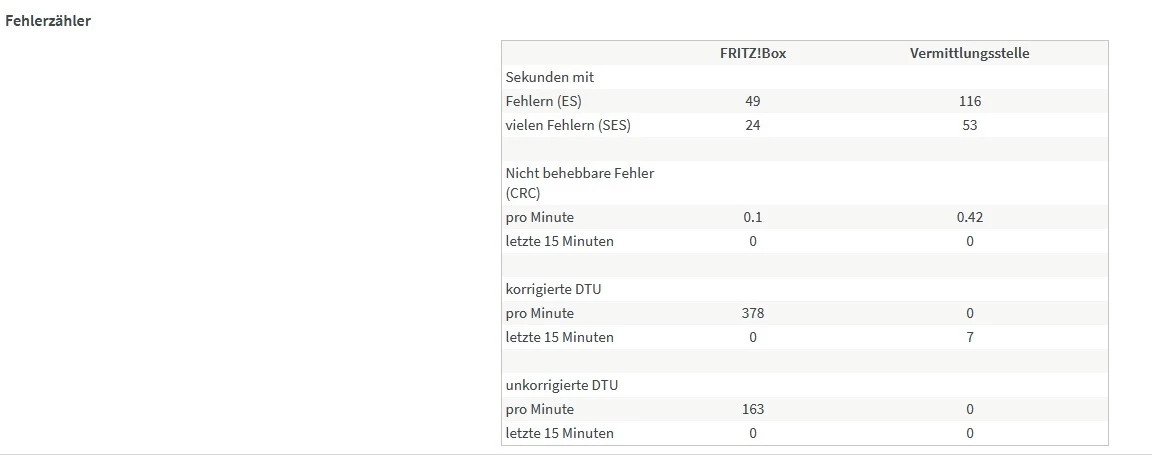Select FRITZ!Box CRC per-minute value 0.1

pos(753,217)
